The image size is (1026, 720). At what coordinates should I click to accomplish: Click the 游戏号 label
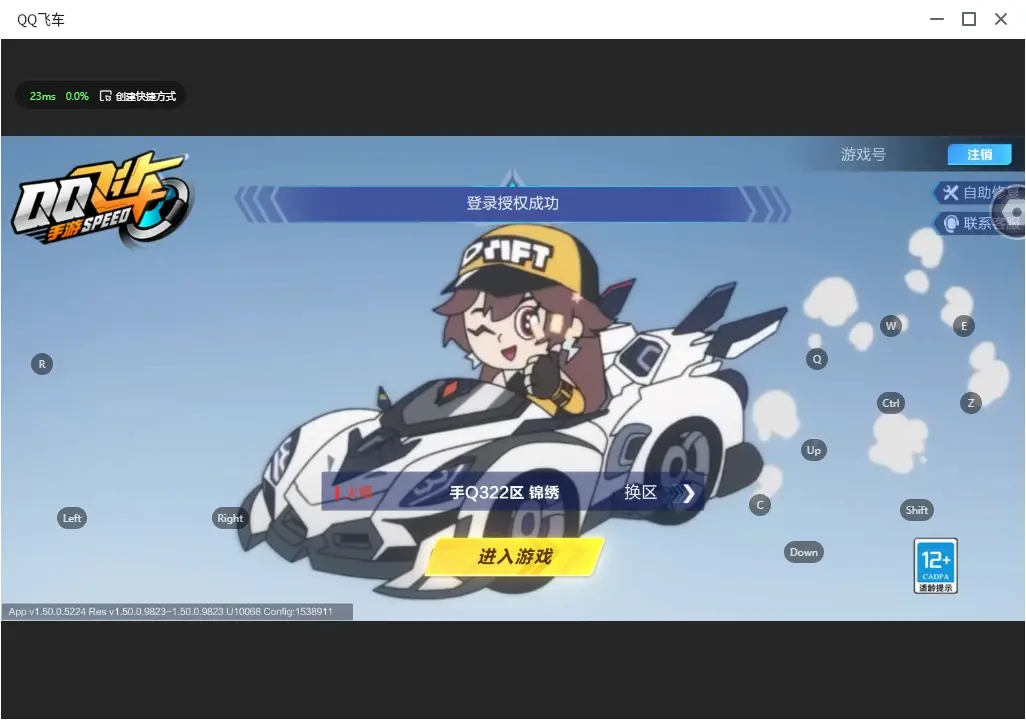click(863, 154)
